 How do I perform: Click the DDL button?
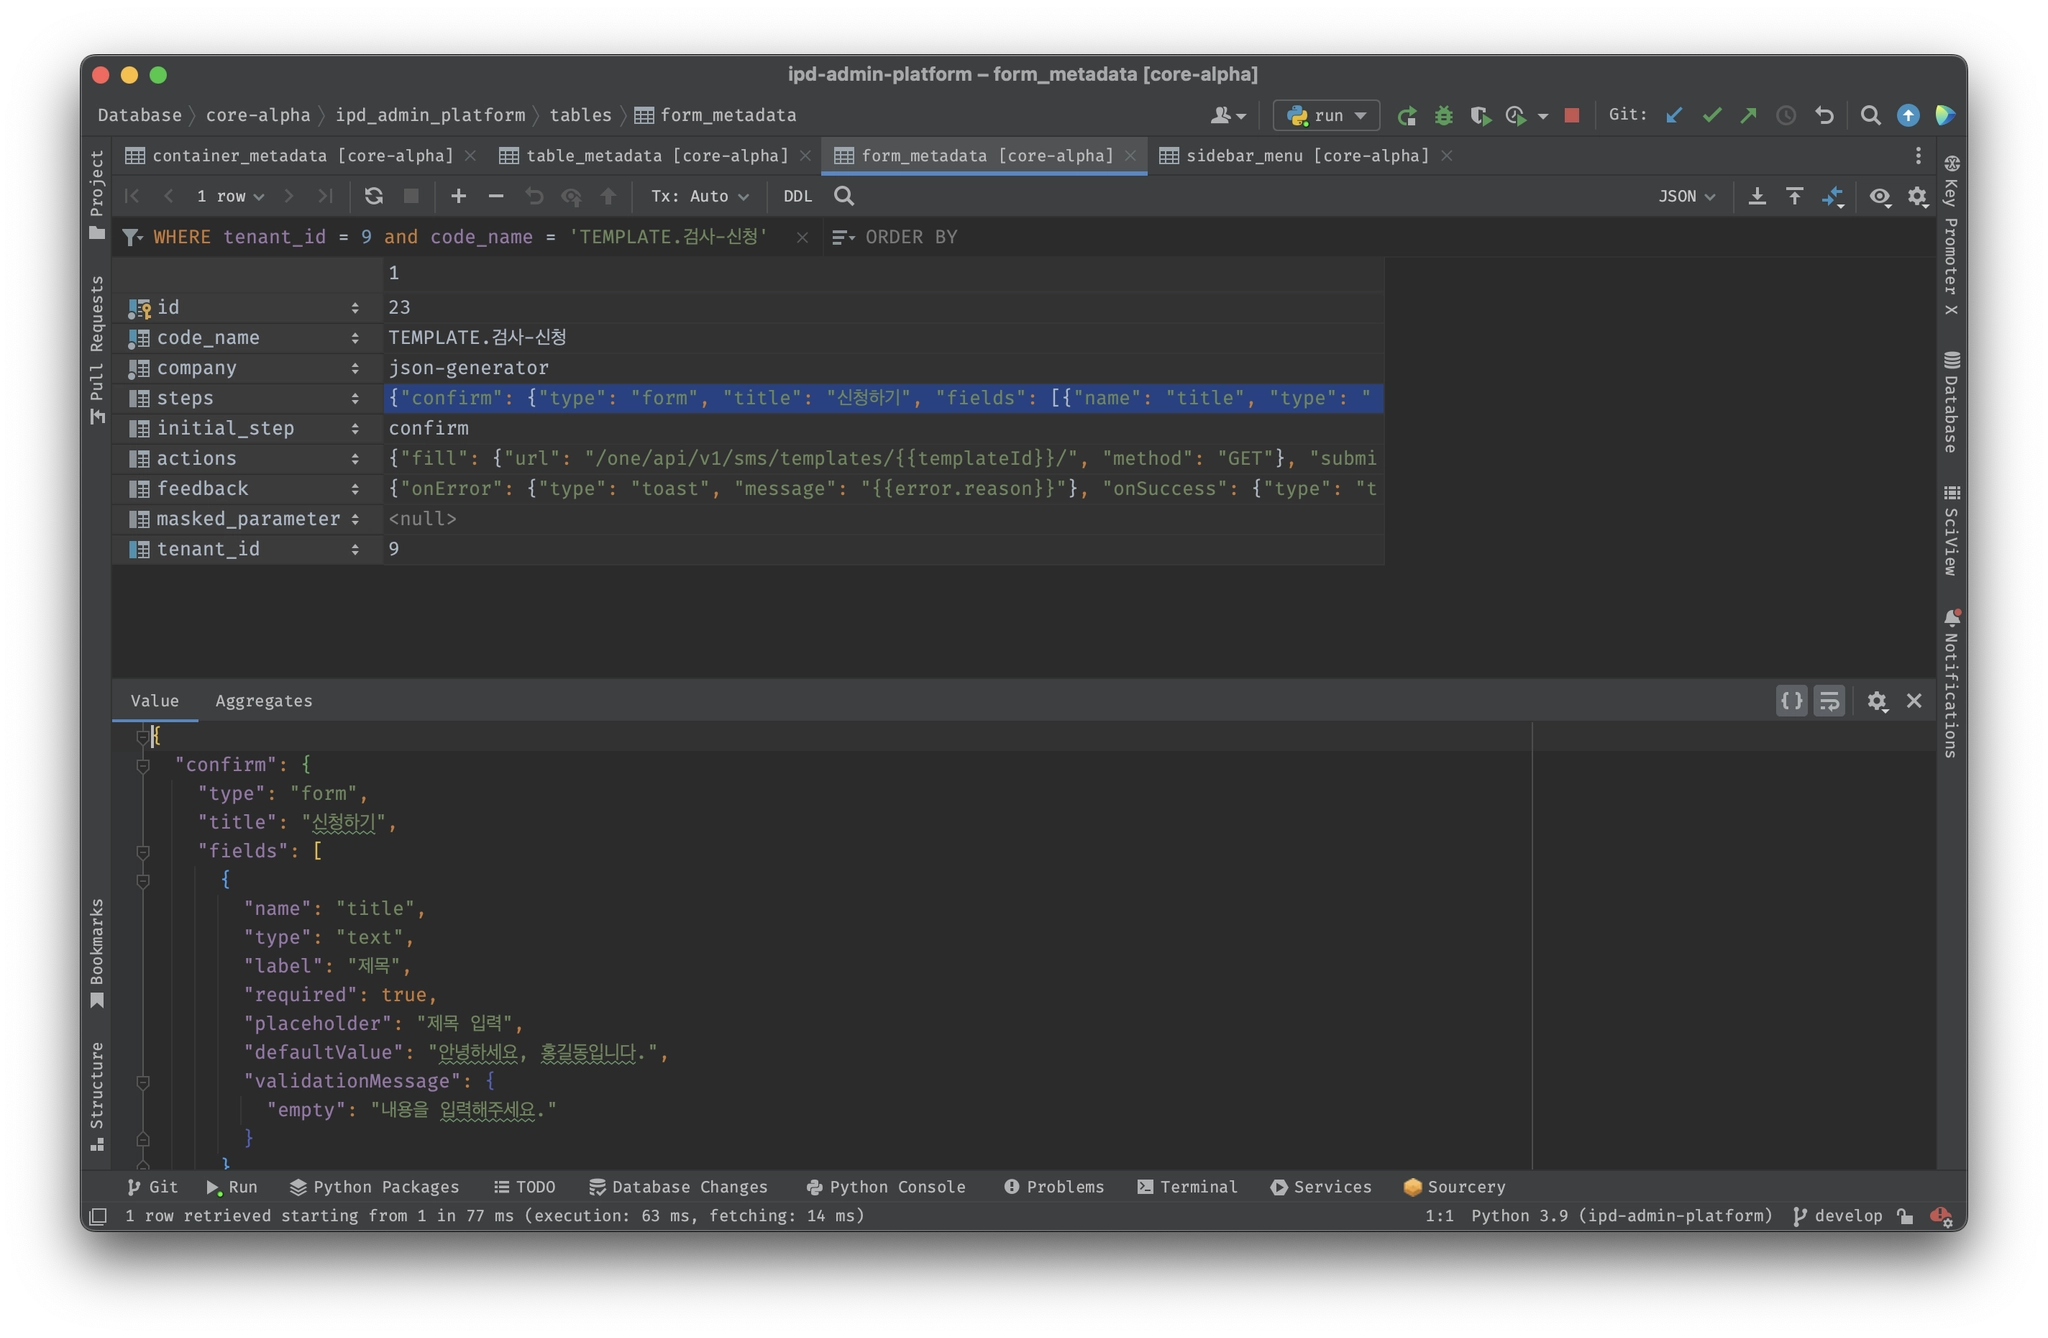[797, 196]
